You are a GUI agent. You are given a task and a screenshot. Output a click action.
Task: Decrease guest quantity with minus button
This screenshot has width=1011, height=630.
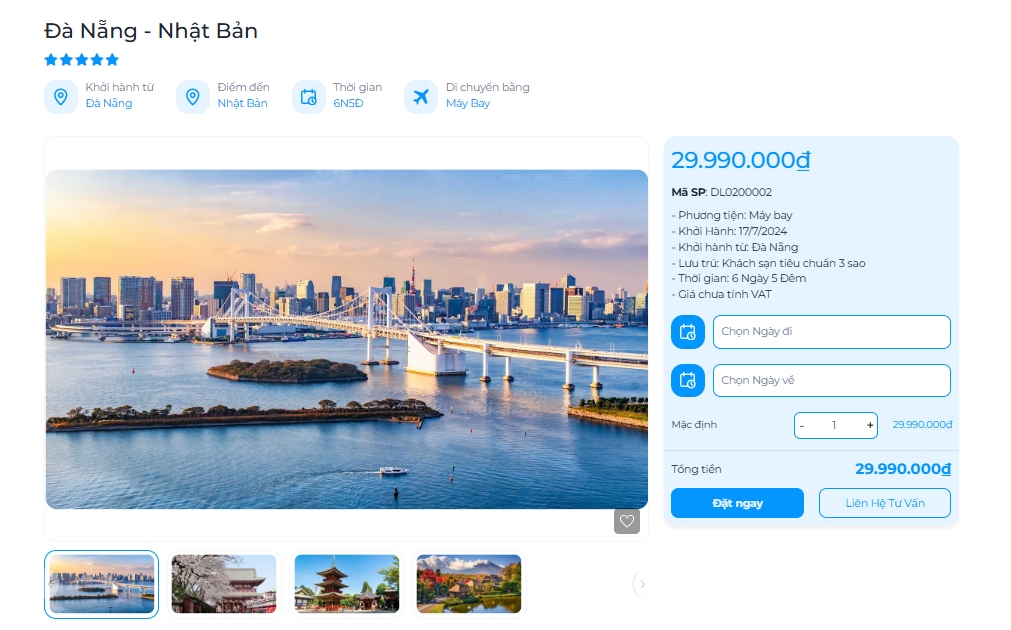(x=802, y=426)
